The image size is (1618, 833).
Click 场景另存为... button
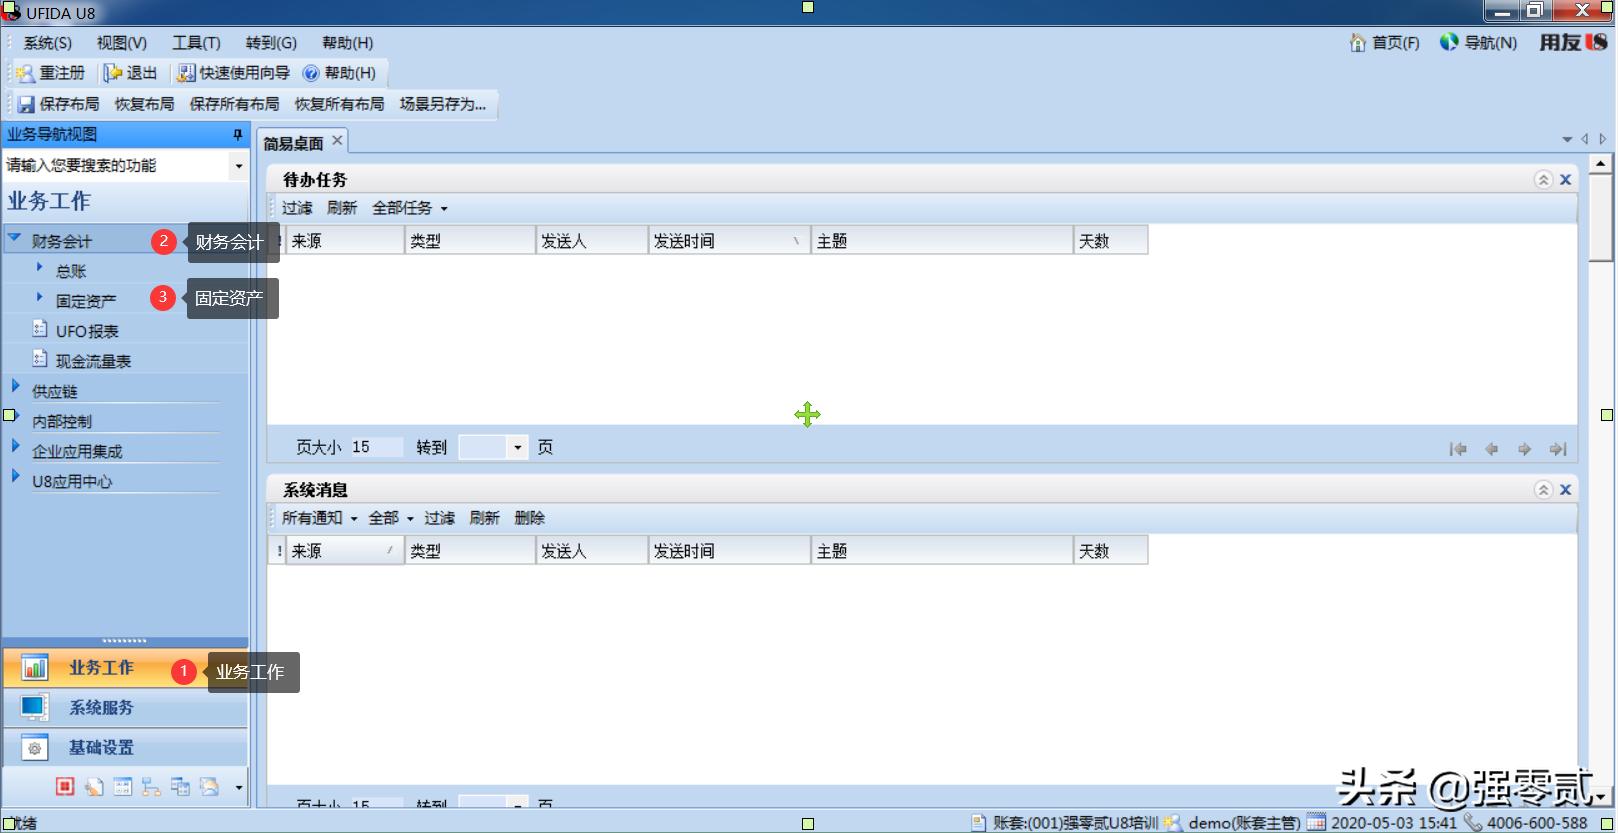point(443,104)
